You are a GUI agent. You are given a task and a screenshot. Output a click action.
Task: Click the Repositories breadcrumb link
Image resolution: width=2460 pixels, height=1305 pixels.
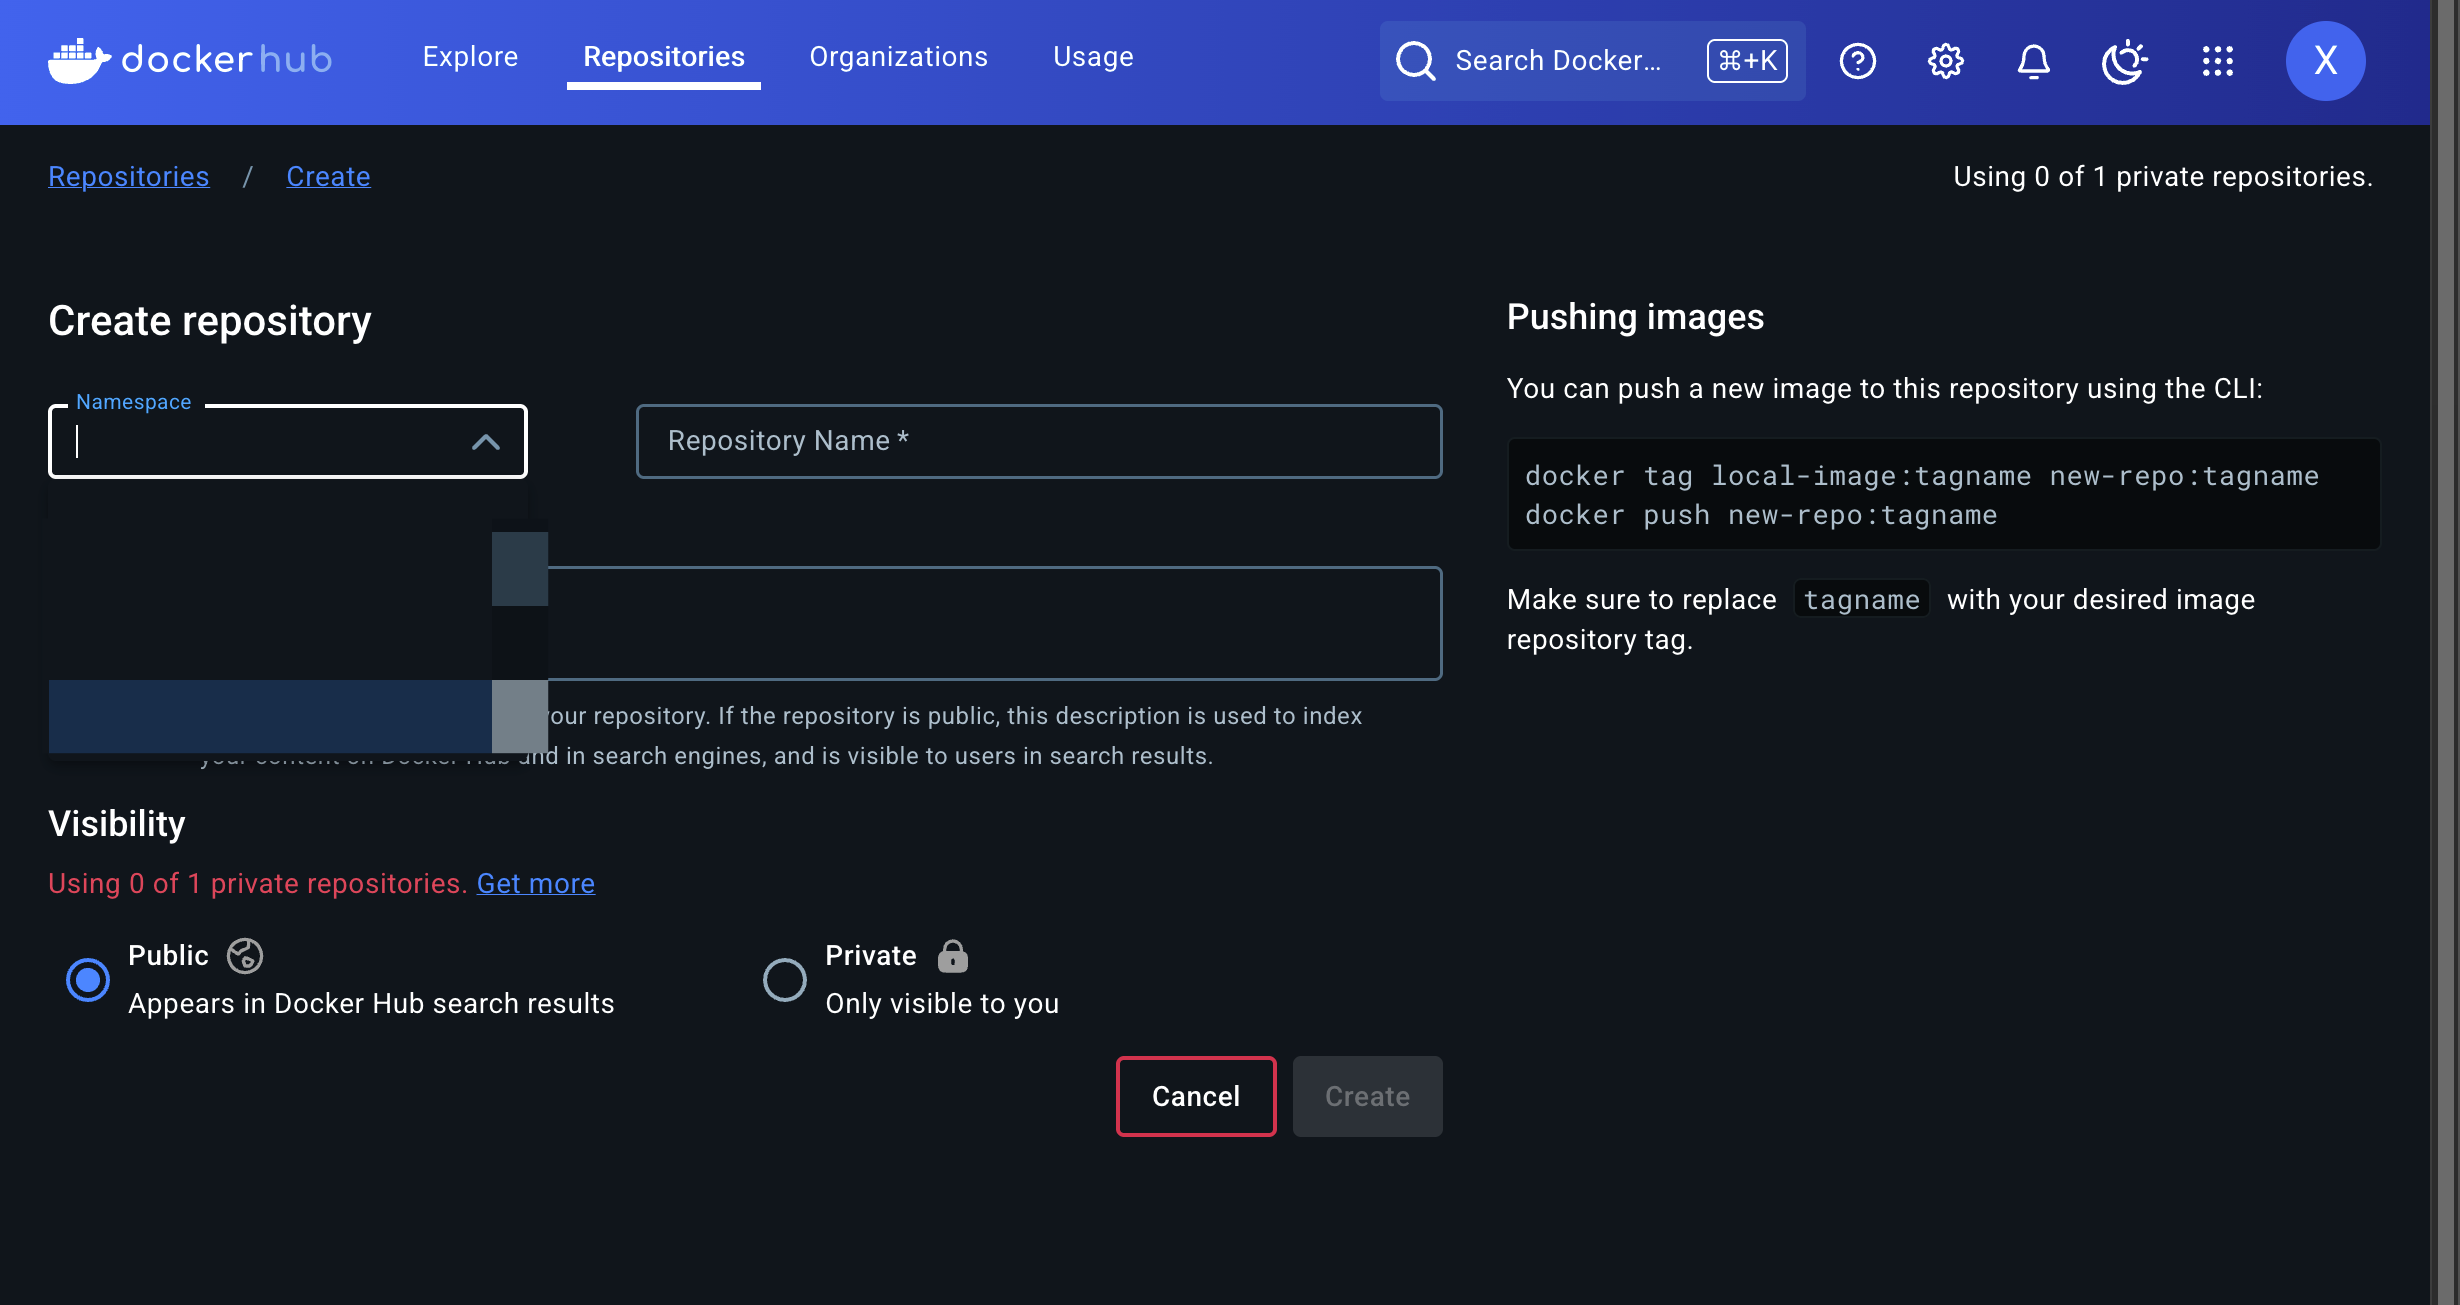pyautogui.click(x=129, y=176)
